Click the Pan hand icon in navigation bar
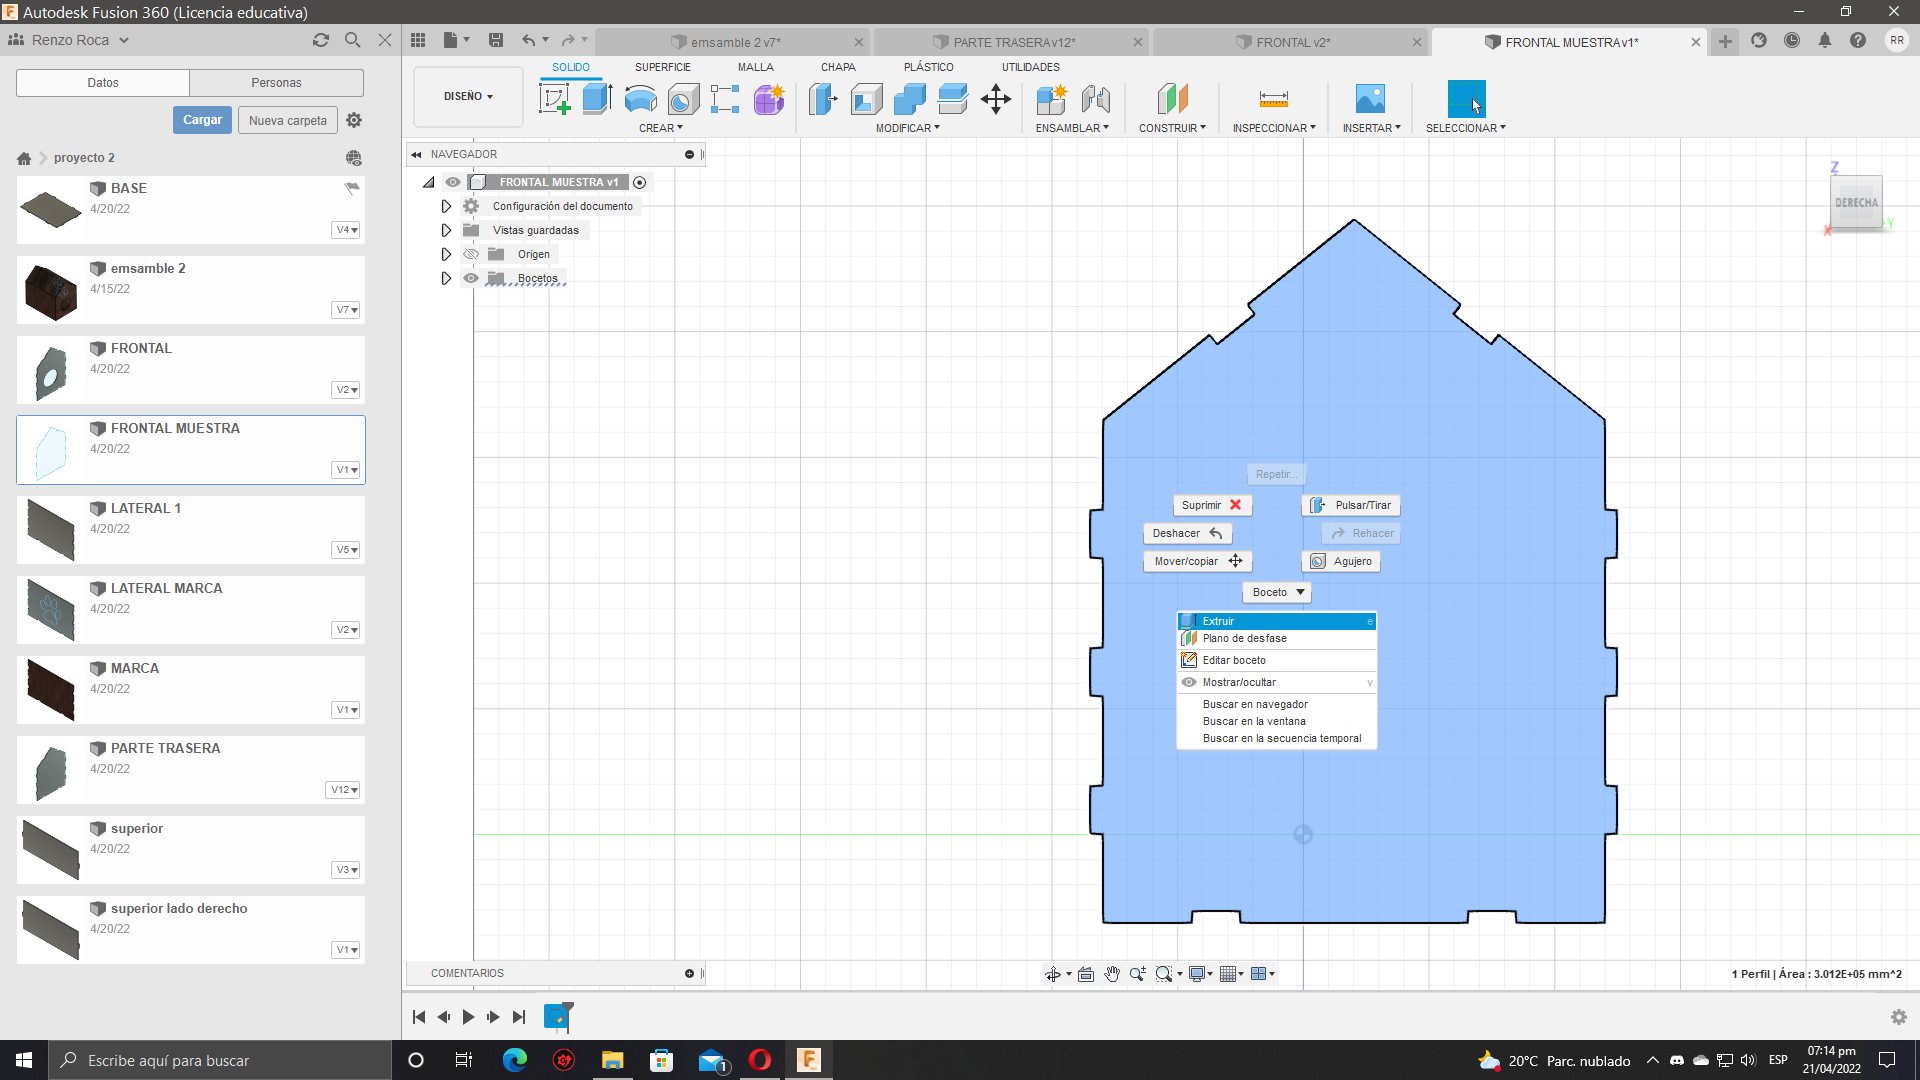This screenshot has width=1920, height=1080. [1112, 974]
